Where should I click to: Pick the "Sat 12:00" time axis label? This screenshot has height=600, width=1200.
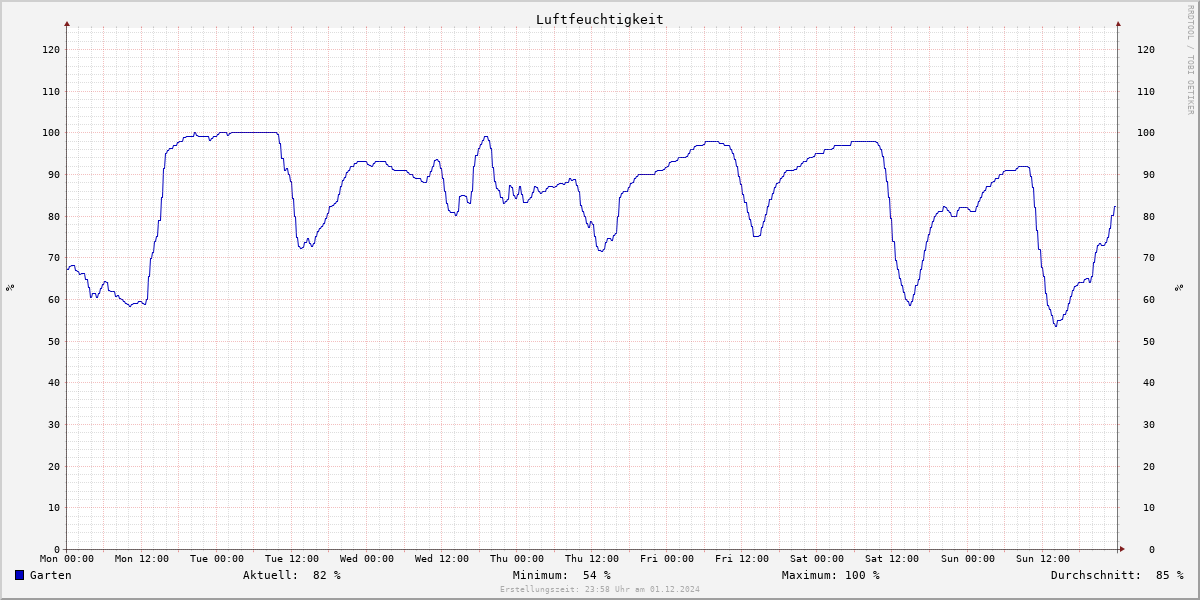click(x=892, y=559)
